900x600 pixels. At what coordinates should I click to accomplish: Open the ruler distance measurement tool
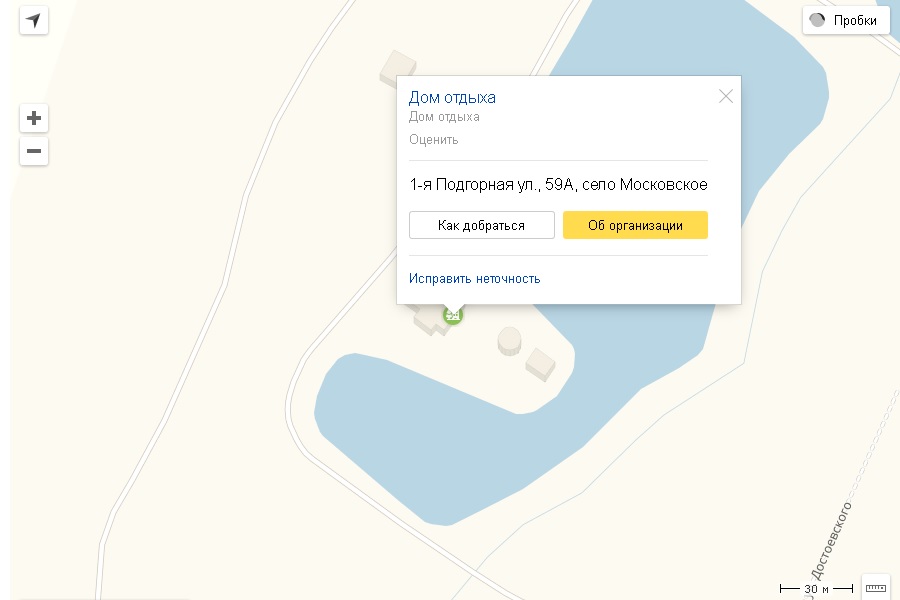pyautogui.click(x=875, y=587)
